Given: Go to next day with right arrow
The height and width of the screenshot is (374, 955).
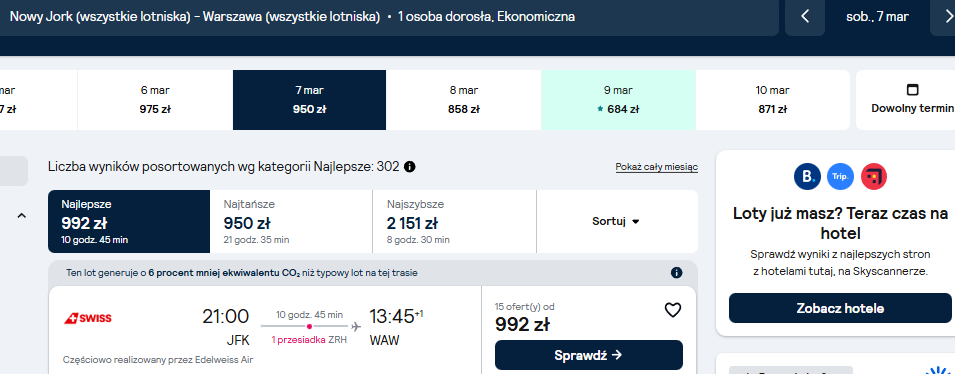Looking at the screenshot, I should point(942,17).
